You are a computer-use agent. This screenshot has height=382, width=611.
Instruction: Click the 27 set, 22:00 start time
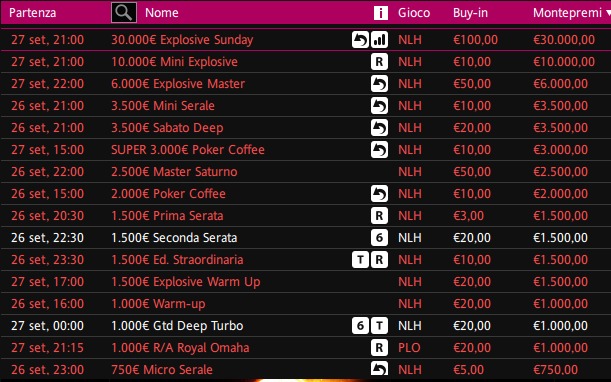[47, 84]
